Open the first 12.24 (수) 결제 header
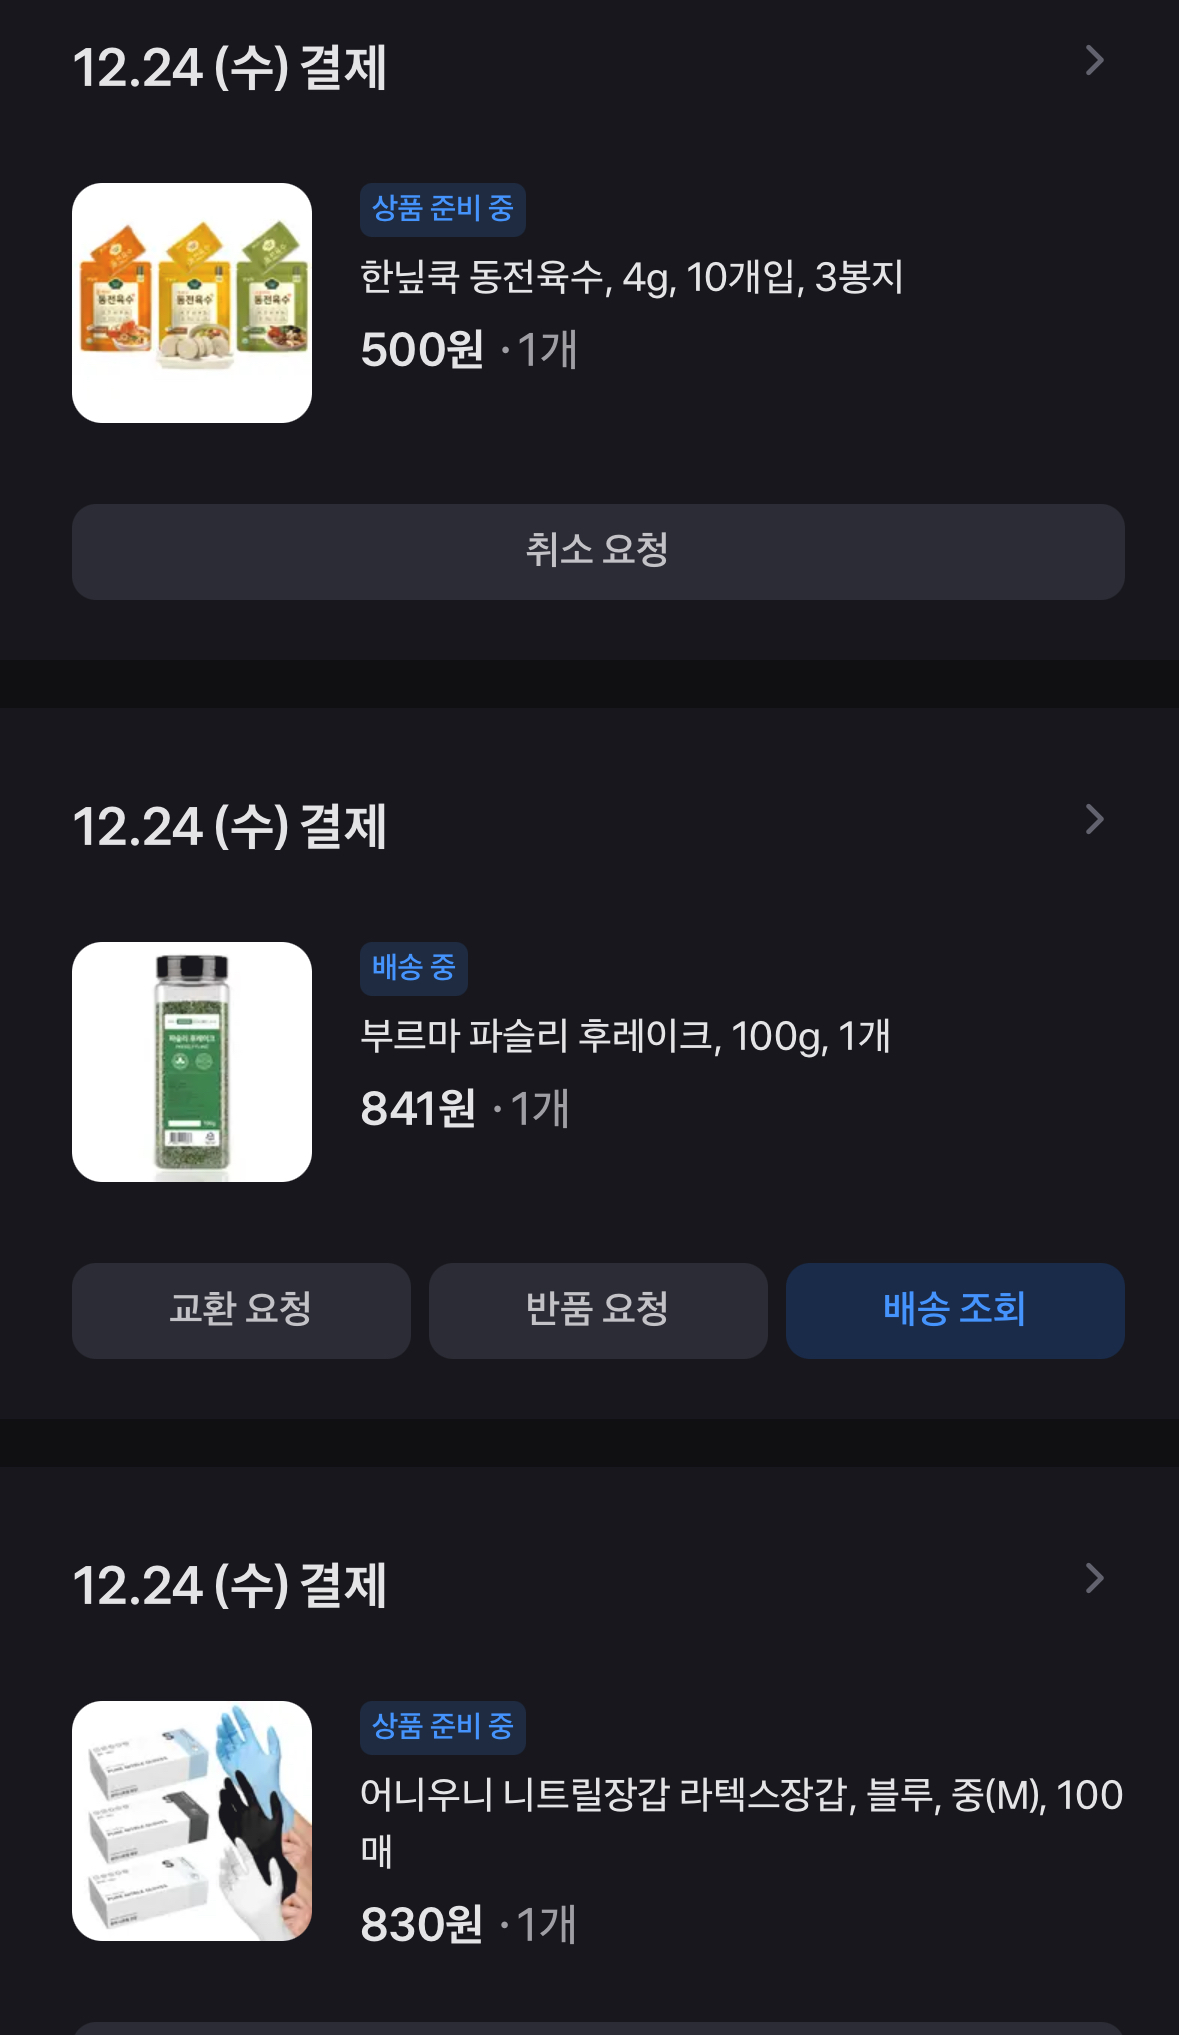 coord(230,68)
